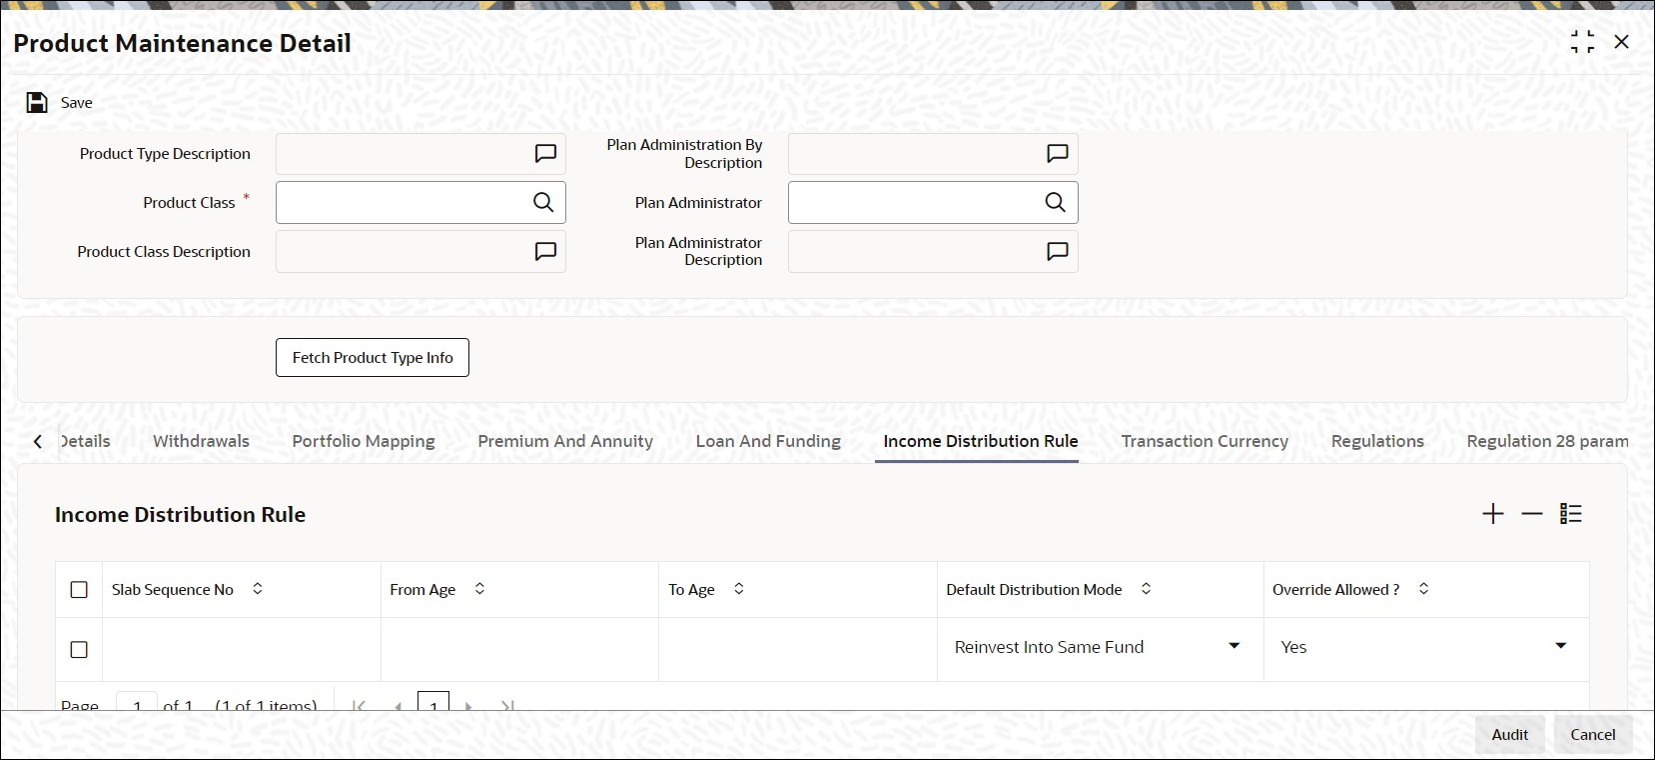Viewport: 1655px width, 760px height.
Task: Click the Cancel button
Action: pos(1593,735)
